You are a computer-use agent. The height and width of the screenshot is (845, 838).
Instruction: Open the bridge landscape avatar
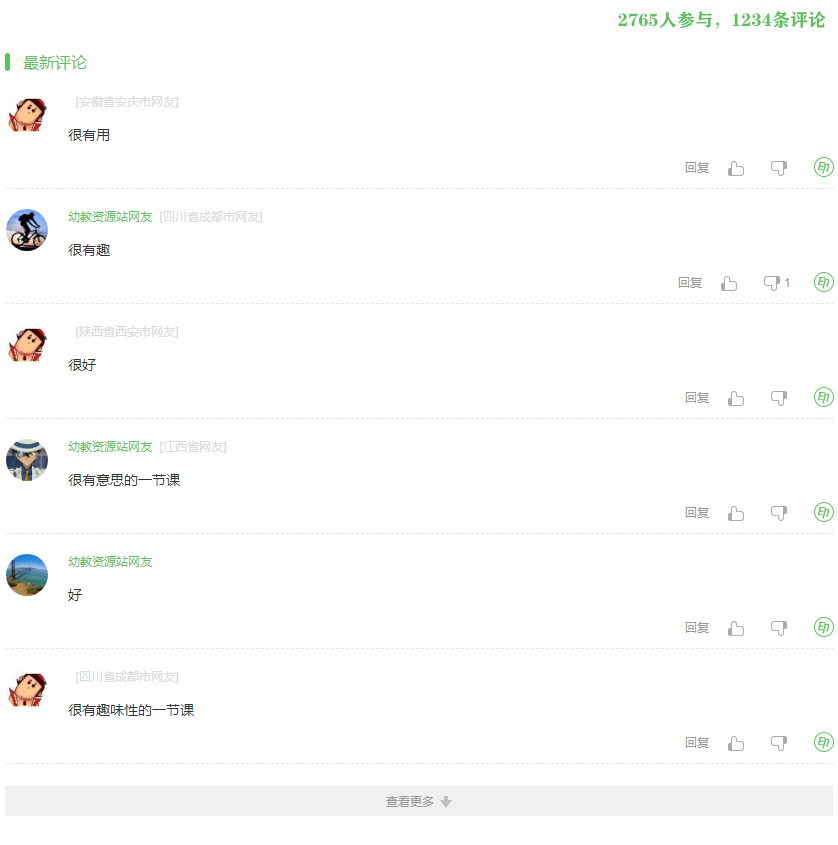tap(27, 575)
